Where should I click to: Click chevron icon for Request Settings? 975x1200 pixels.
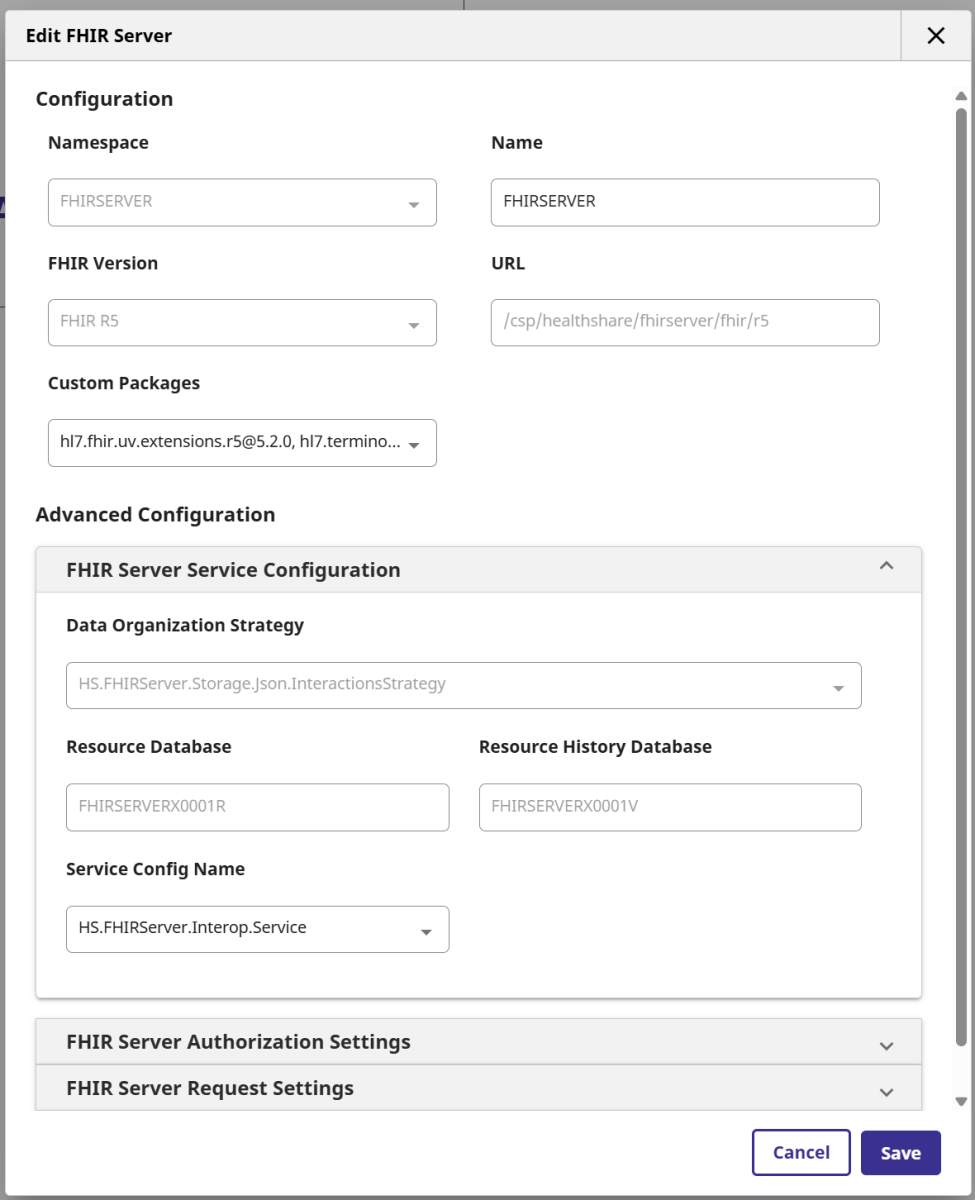click(885, 1092)
